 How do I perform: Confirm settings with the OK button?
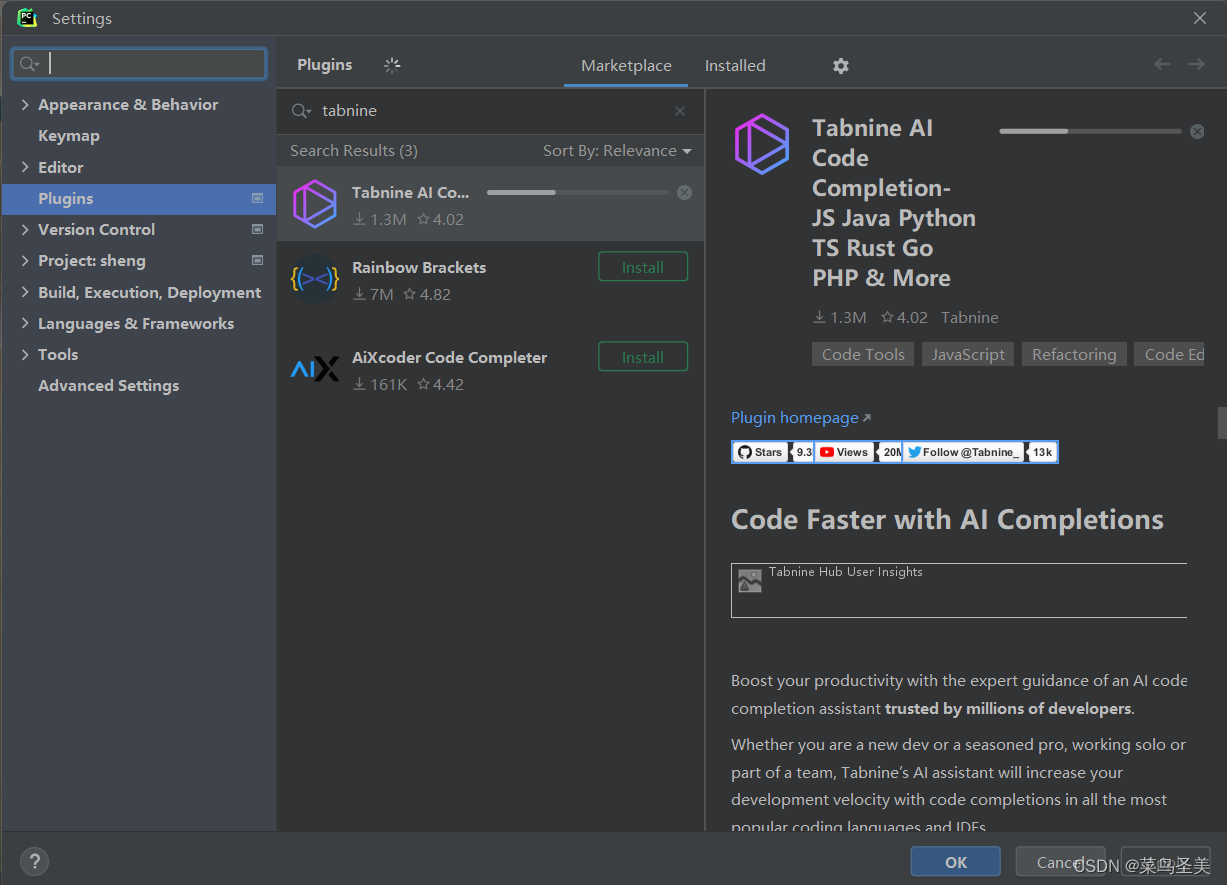click(x=956, y=862)
